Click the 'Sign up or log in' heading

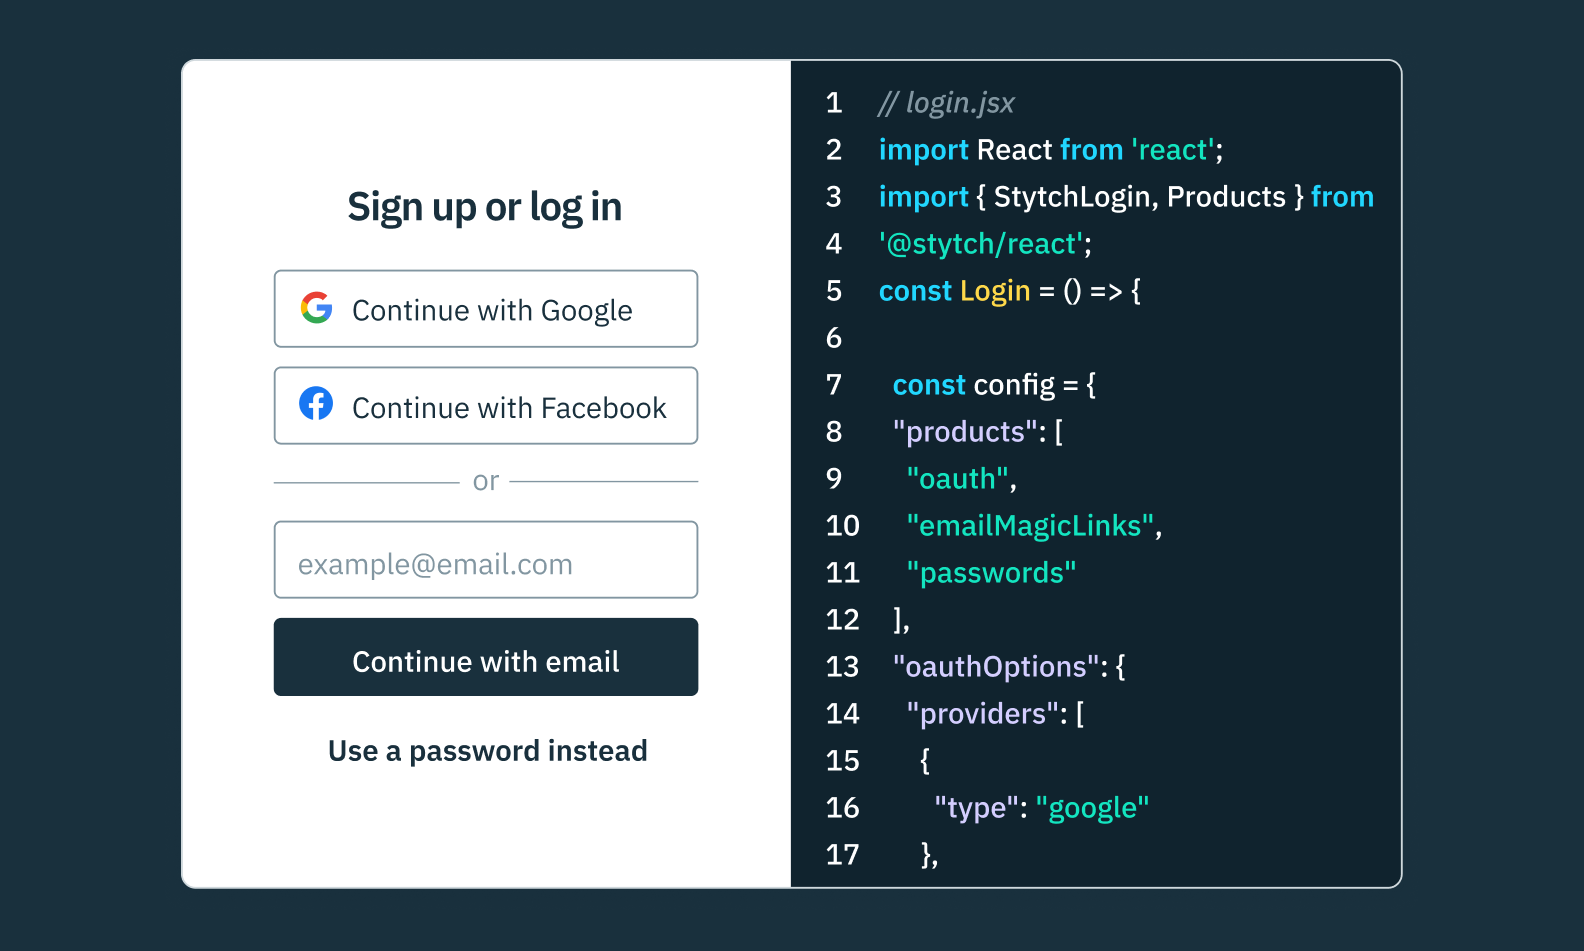[485, 206]
